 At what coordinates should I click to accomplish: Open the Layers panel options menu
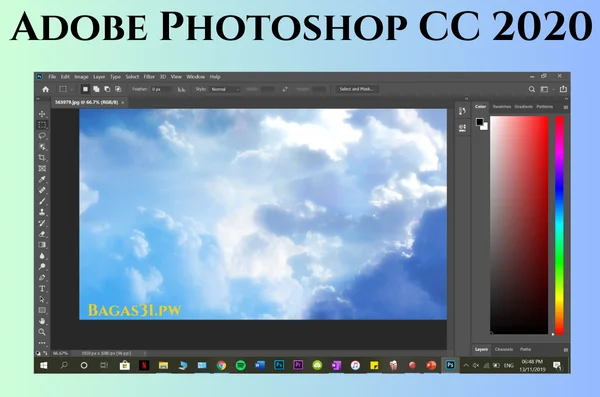coord(566,350)
